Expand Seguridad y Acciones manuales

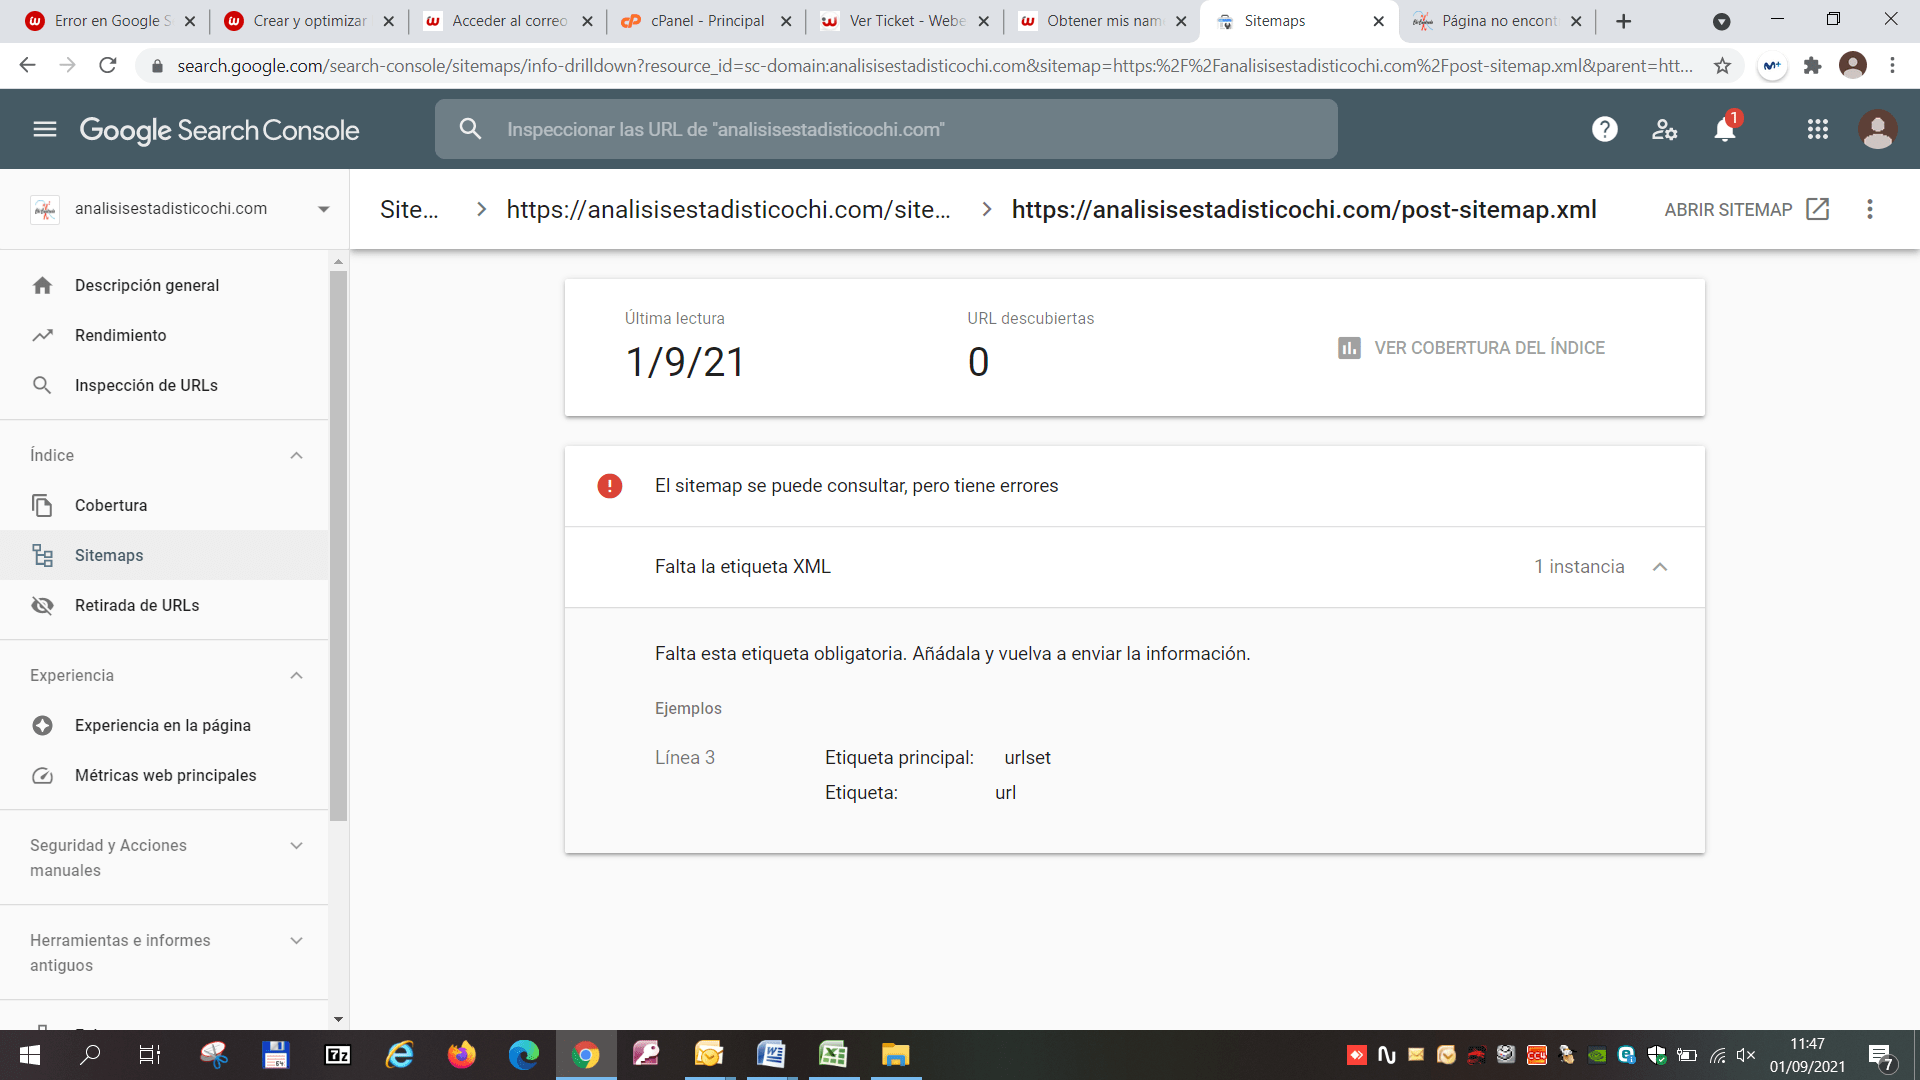[296, 846]
